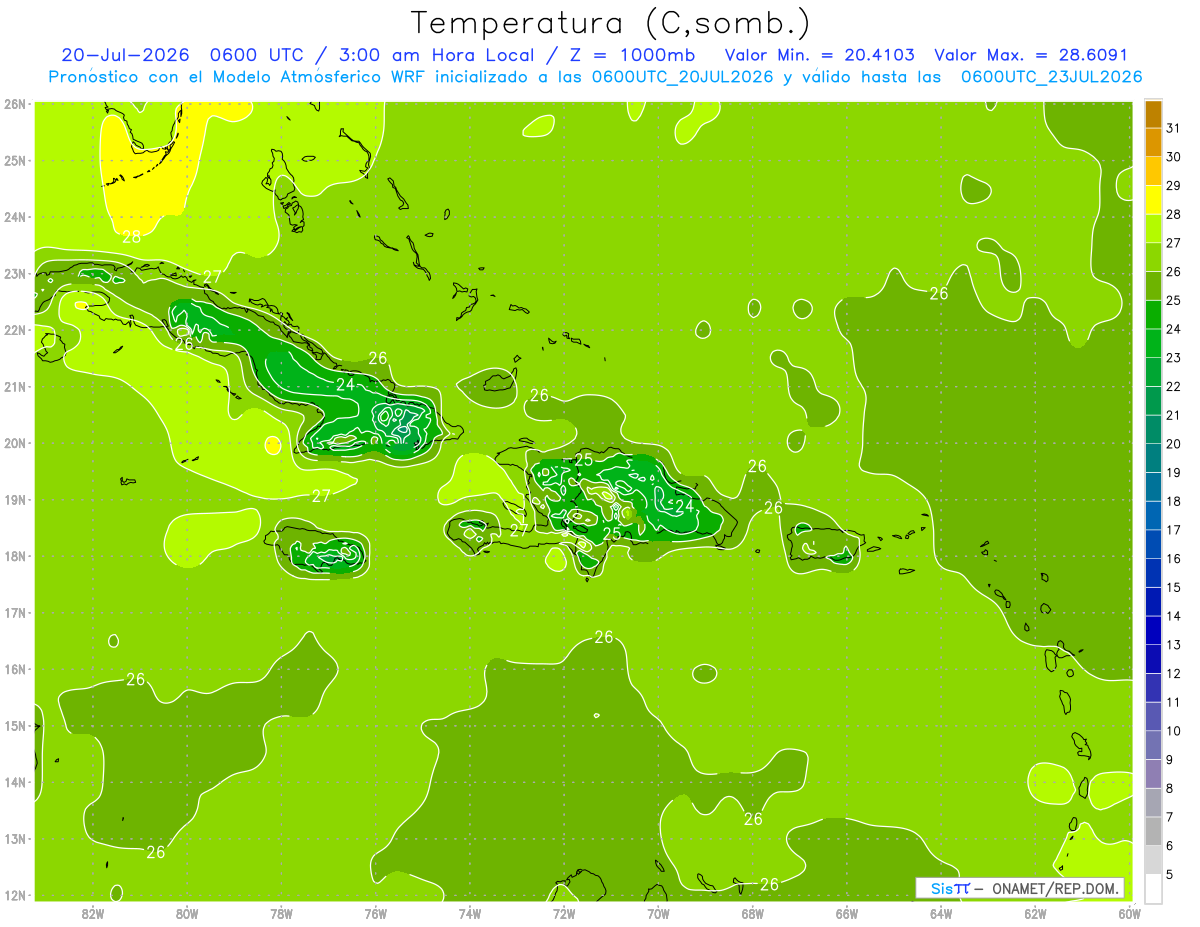1200x927 pixels.
Task: Click the color bar label '5'
Action: [x=1171, y=874]
